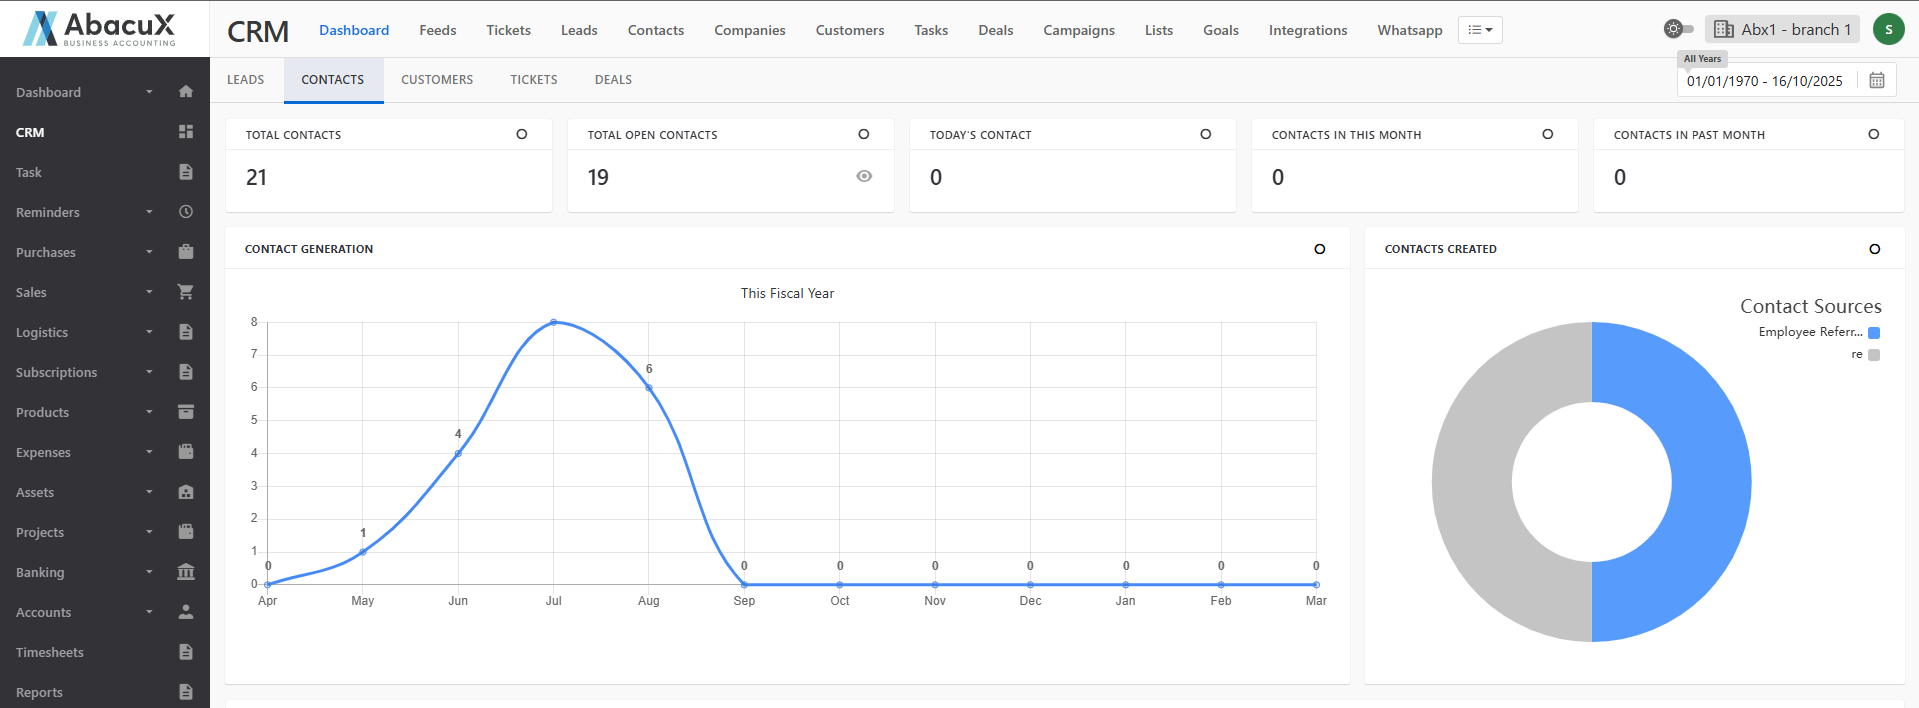Toggle the eye icon in Total Open Contacts
This screenshot has height=708, width=1919.
(864, 176)
